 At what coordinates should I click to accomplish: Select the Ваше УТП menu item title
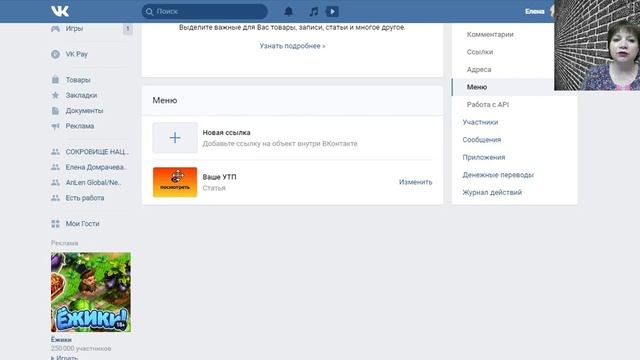click(220, 177)
